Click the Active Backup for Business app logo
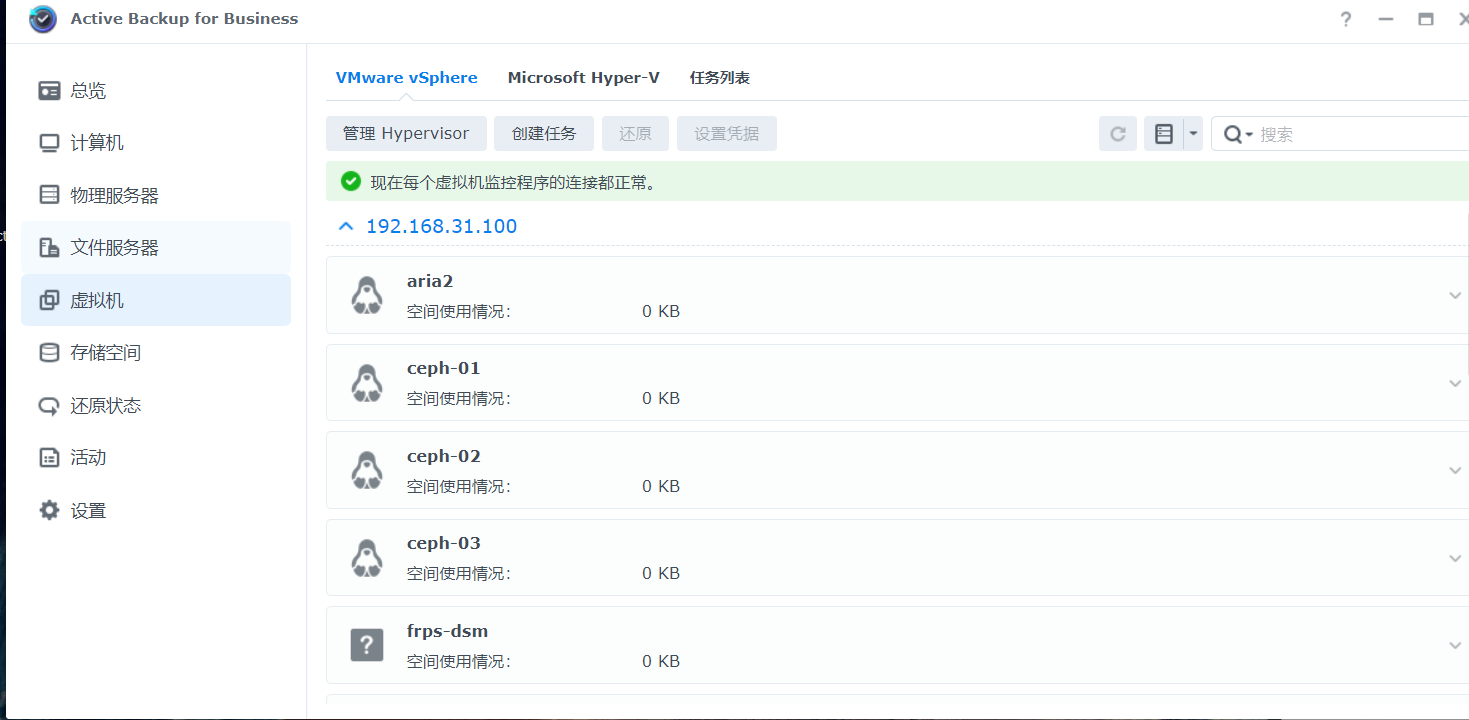The width and height of the screenshot is (1469, 720). coord(43,19)
